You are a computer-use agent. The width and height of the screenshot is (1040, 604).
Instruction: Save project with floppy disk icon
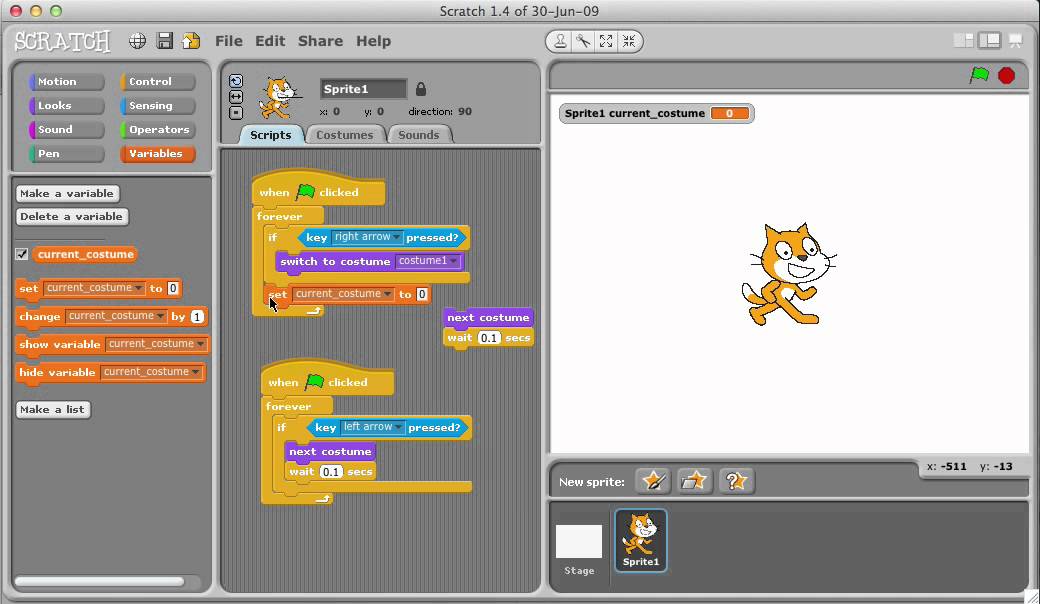[x=164, y=41]
